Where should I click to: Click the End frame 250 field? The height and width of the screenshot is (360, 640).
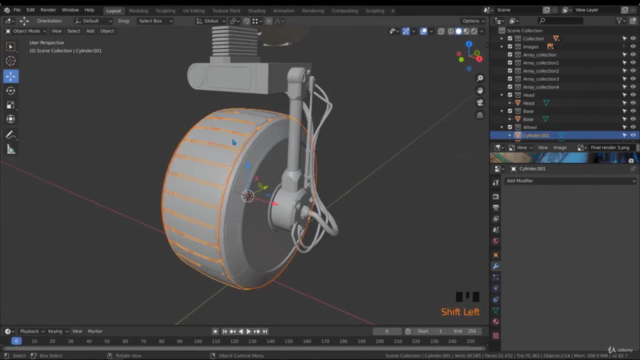pyautogui.click(x=465, y=331)
